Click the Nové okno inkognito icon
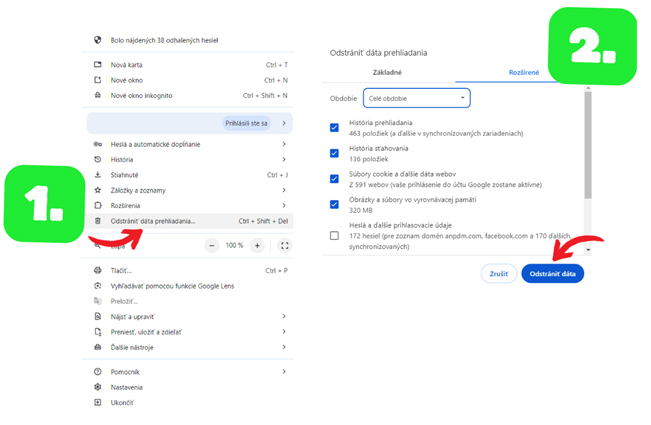This screenshot has height=425, width=651. click(97, 95)
